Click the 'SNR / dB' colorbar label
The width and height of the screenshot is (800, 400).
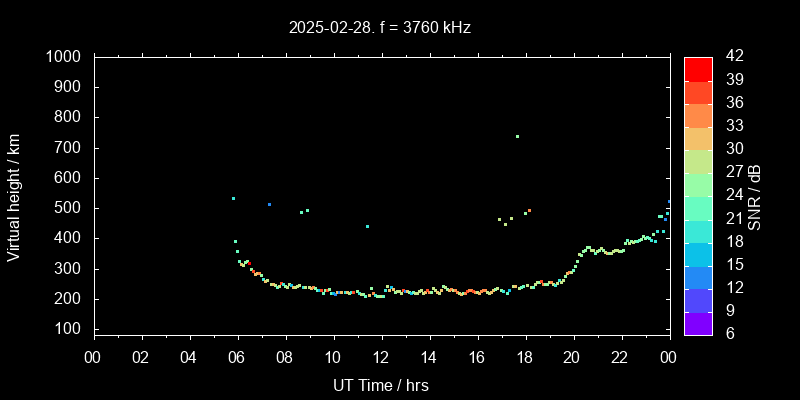pyautogui.click(x=755, y=196)
